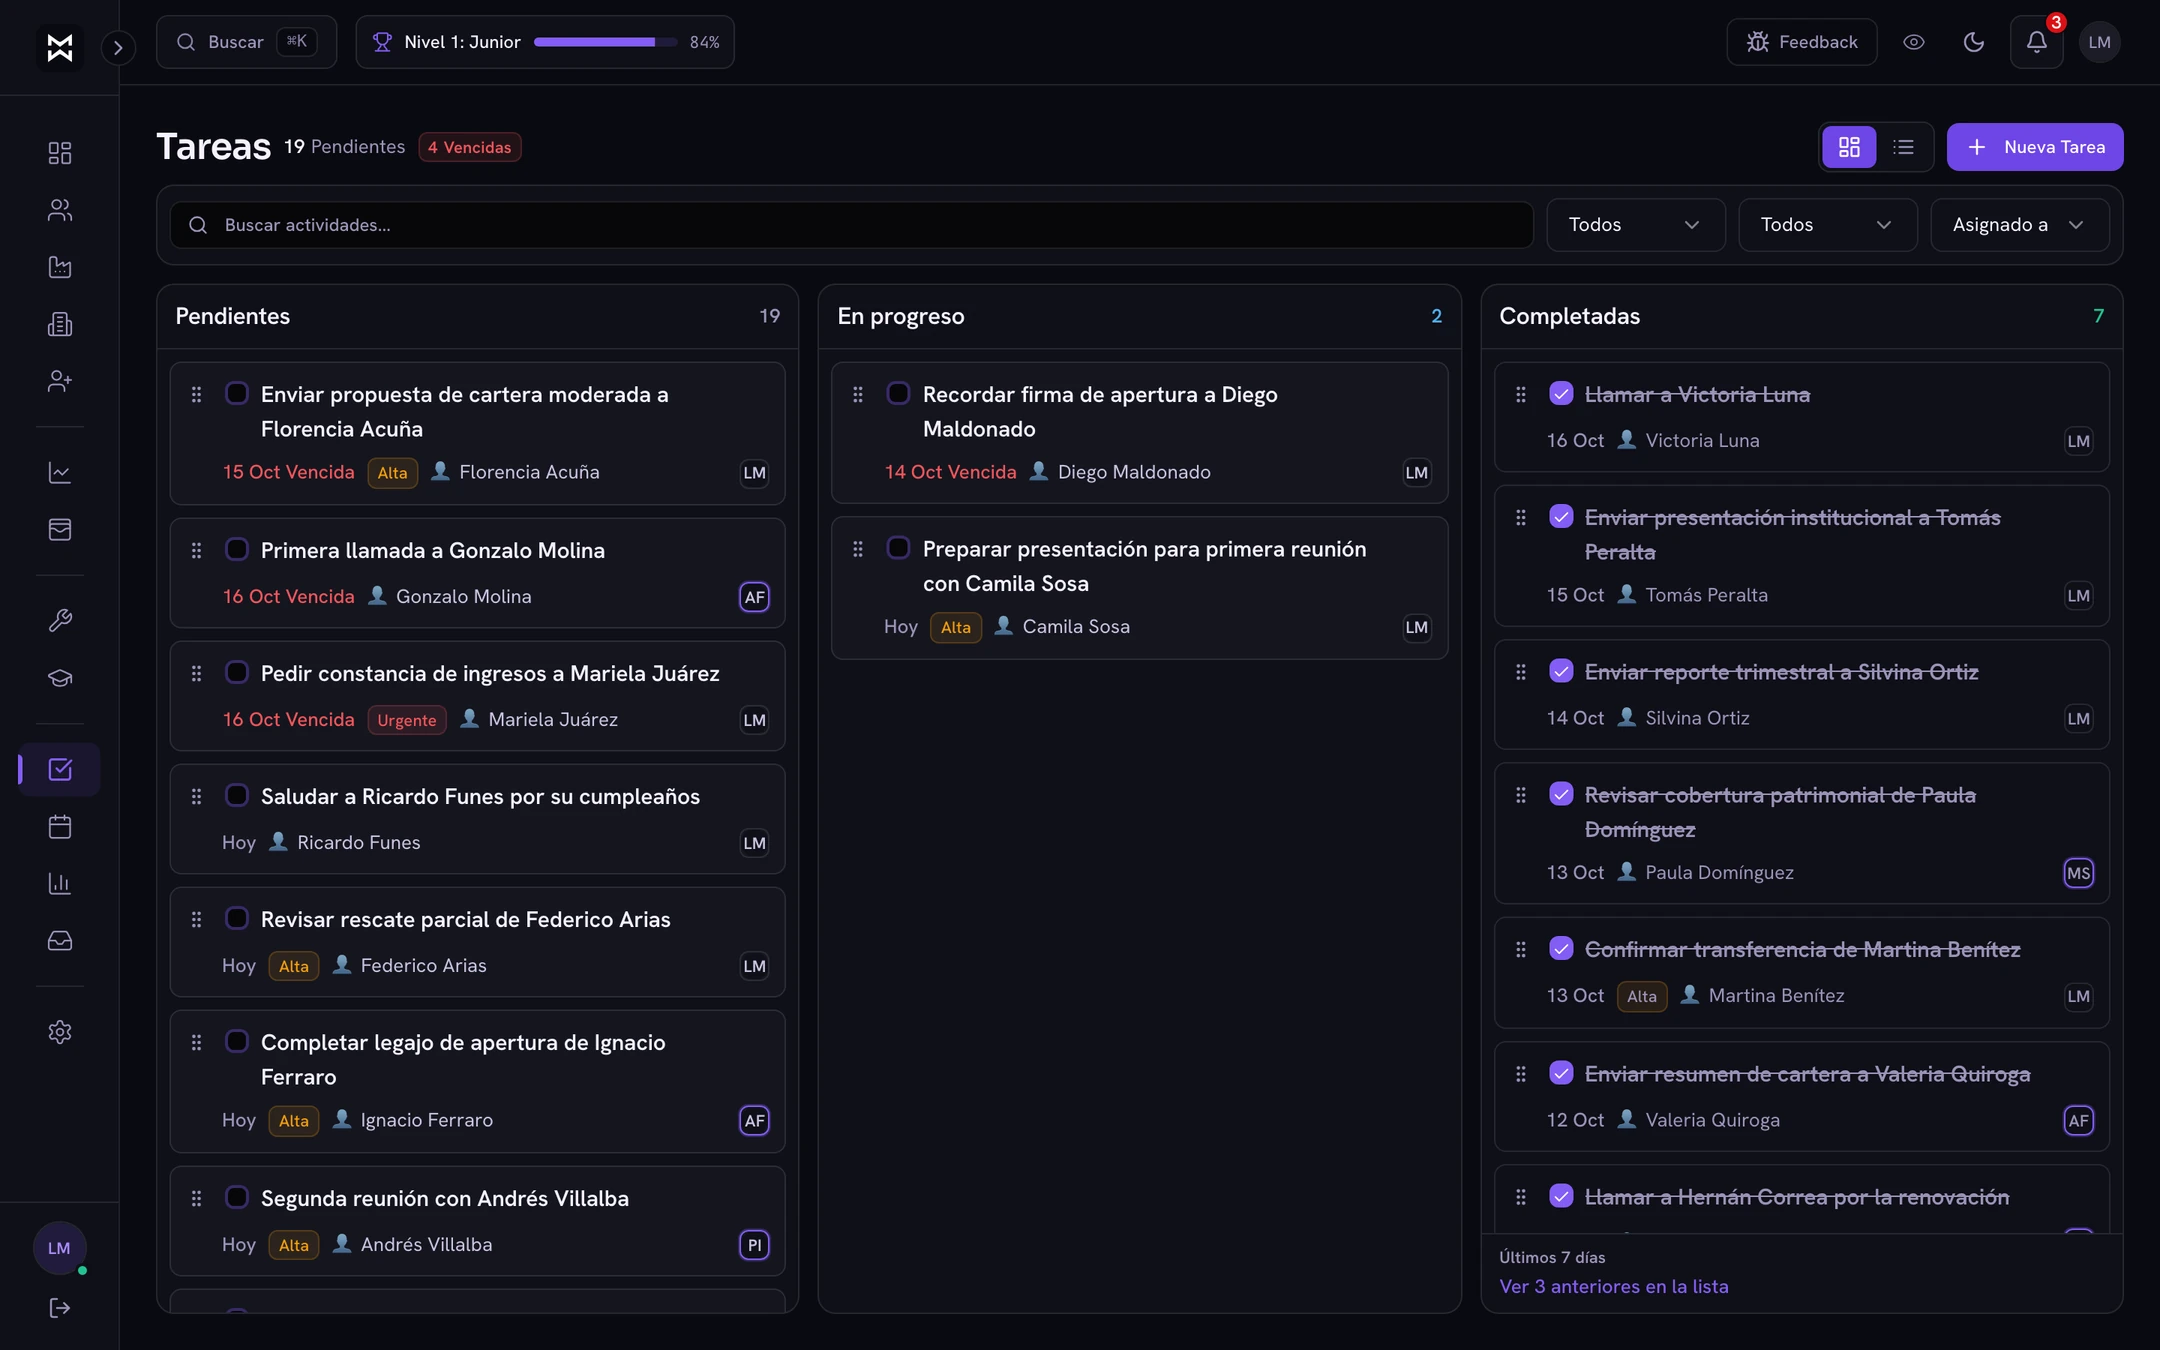Click the Nueva Tarea button
The height and width of the screenshot is (1350, 2160).
point(2035,147)
